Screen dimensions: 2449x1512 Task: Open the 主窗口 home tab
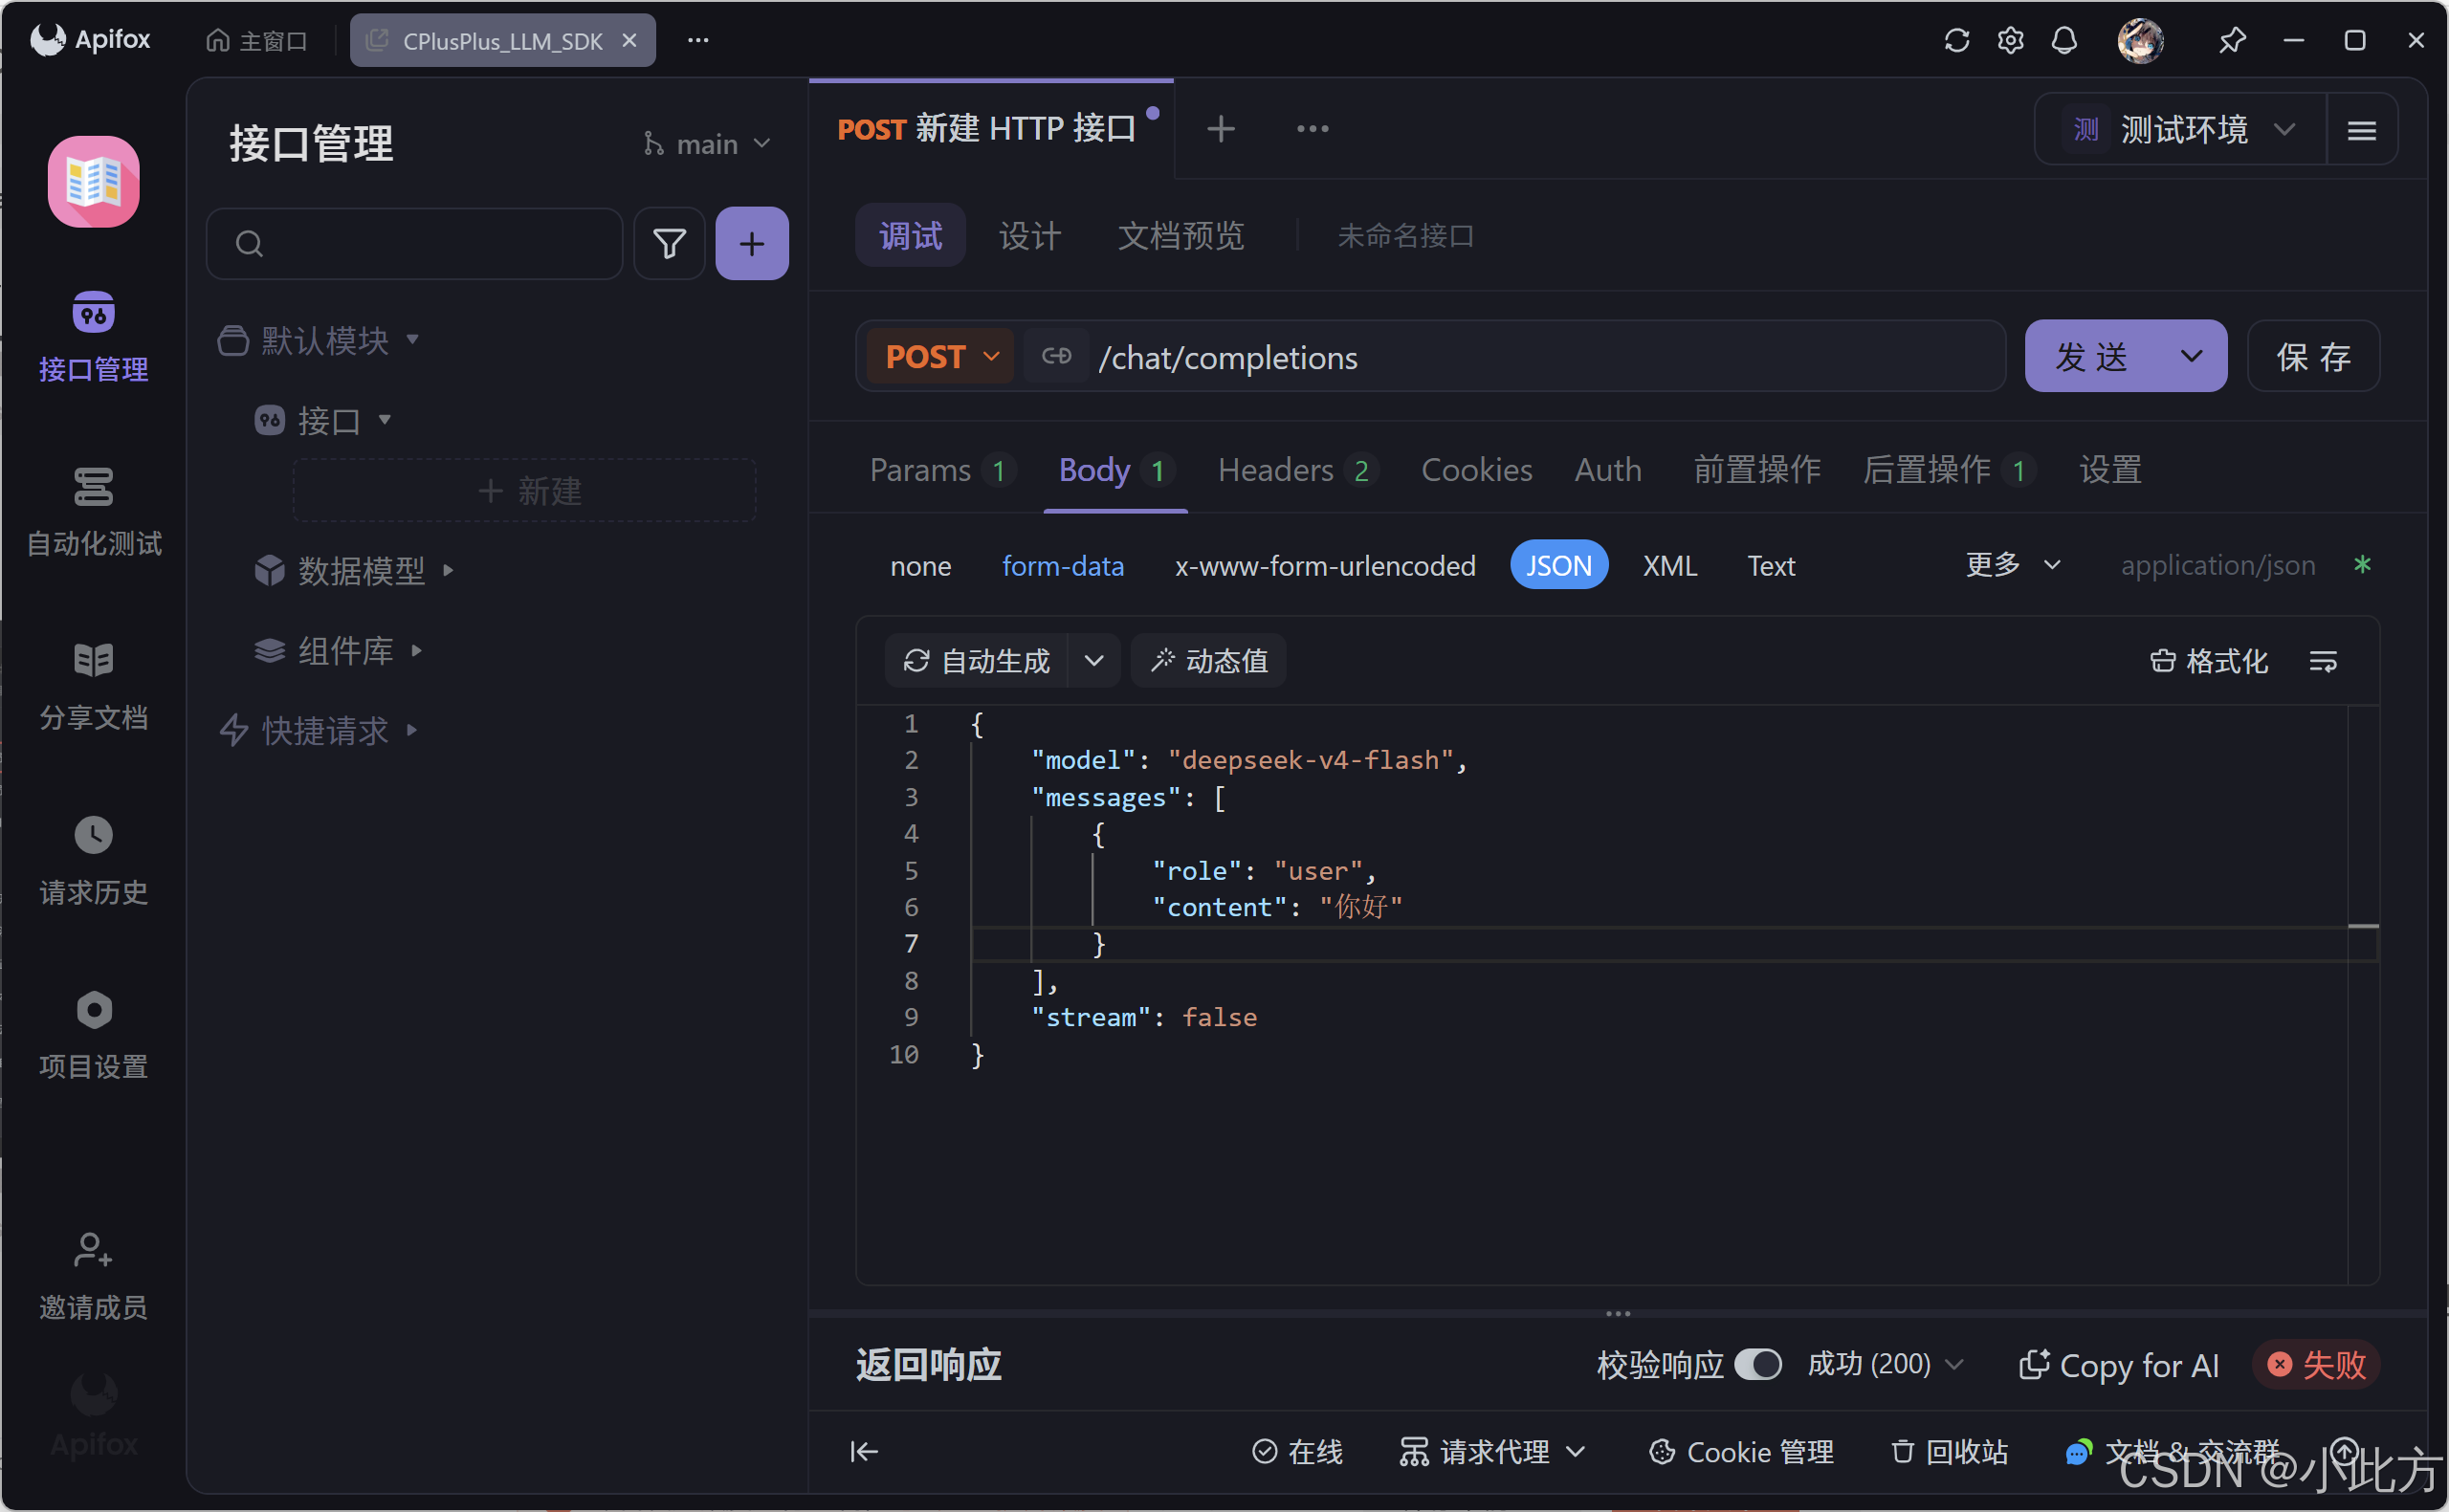click(x=256, y=41)
